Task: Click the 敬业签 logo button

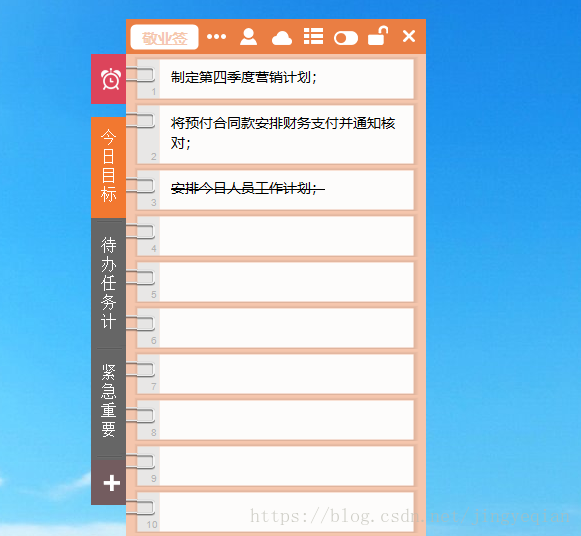Action: coord(165,37)
